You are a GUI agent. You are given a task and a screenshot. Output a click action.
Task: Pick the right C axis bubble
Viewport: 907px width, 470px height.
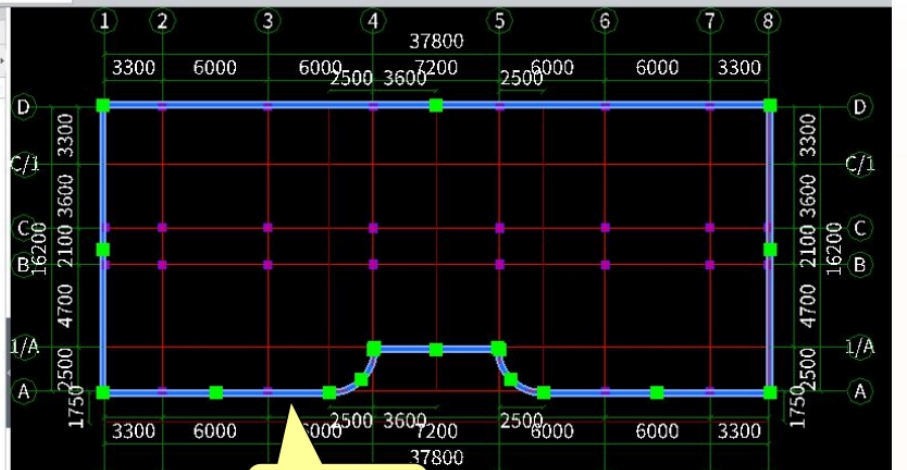(860, 228)
